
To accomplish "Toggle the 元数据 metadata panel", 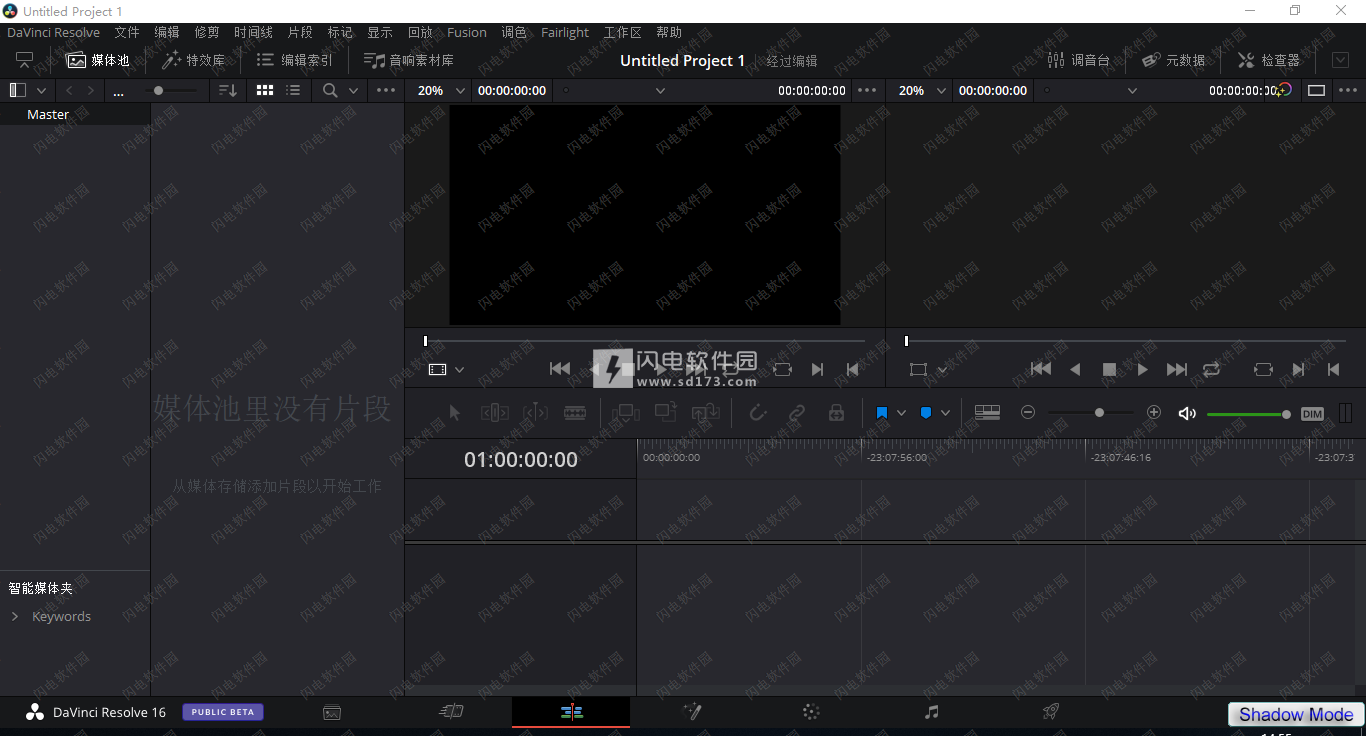I will [1174, 60].
